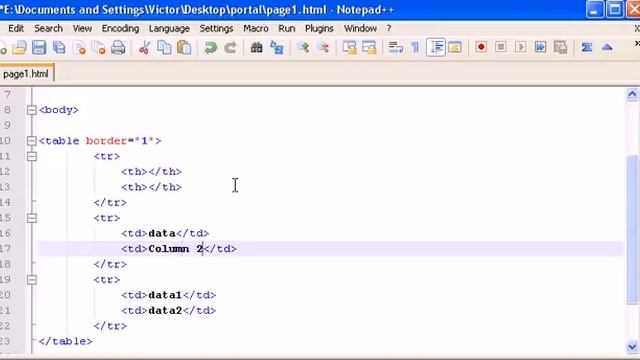Viewport: 640px width, 360px height.
Task: Toggle synchronize horizontal scrolling icon
Action: click(369, 48)
